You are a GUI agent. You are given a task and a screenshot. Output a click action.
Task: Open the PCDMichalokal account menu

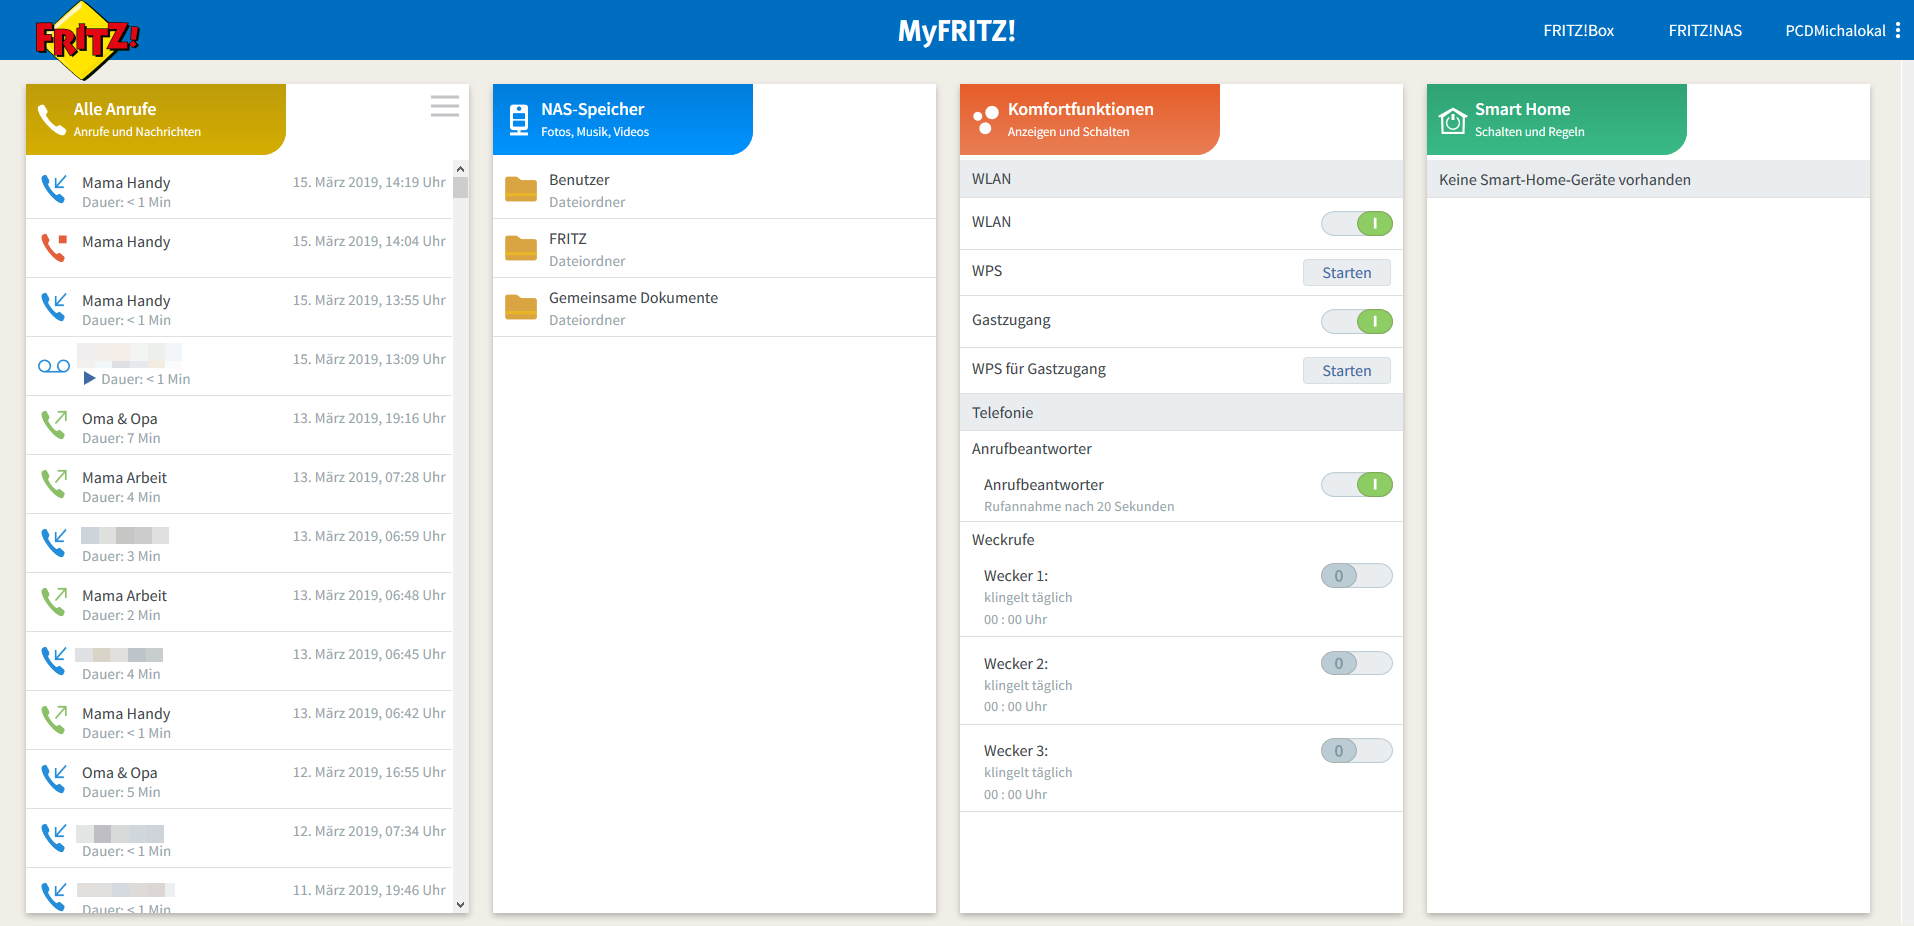click(x=1835, y=31)
